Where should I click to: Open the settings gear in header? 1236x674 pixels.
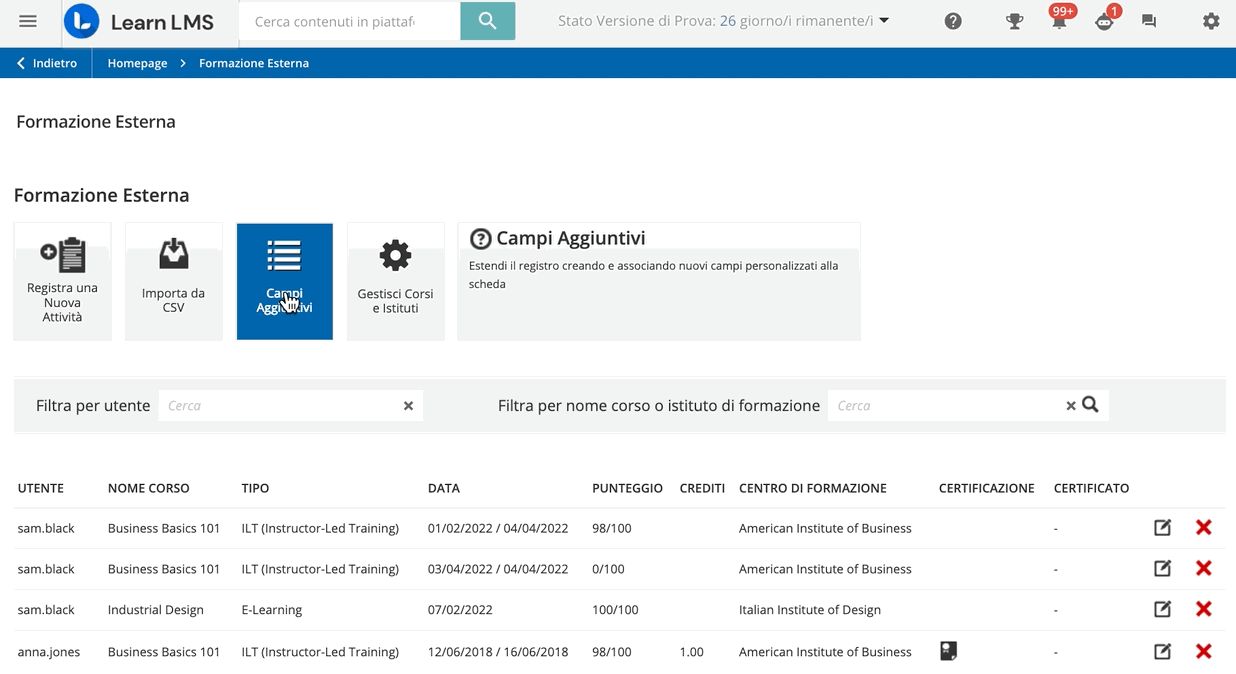point(1210,21)
